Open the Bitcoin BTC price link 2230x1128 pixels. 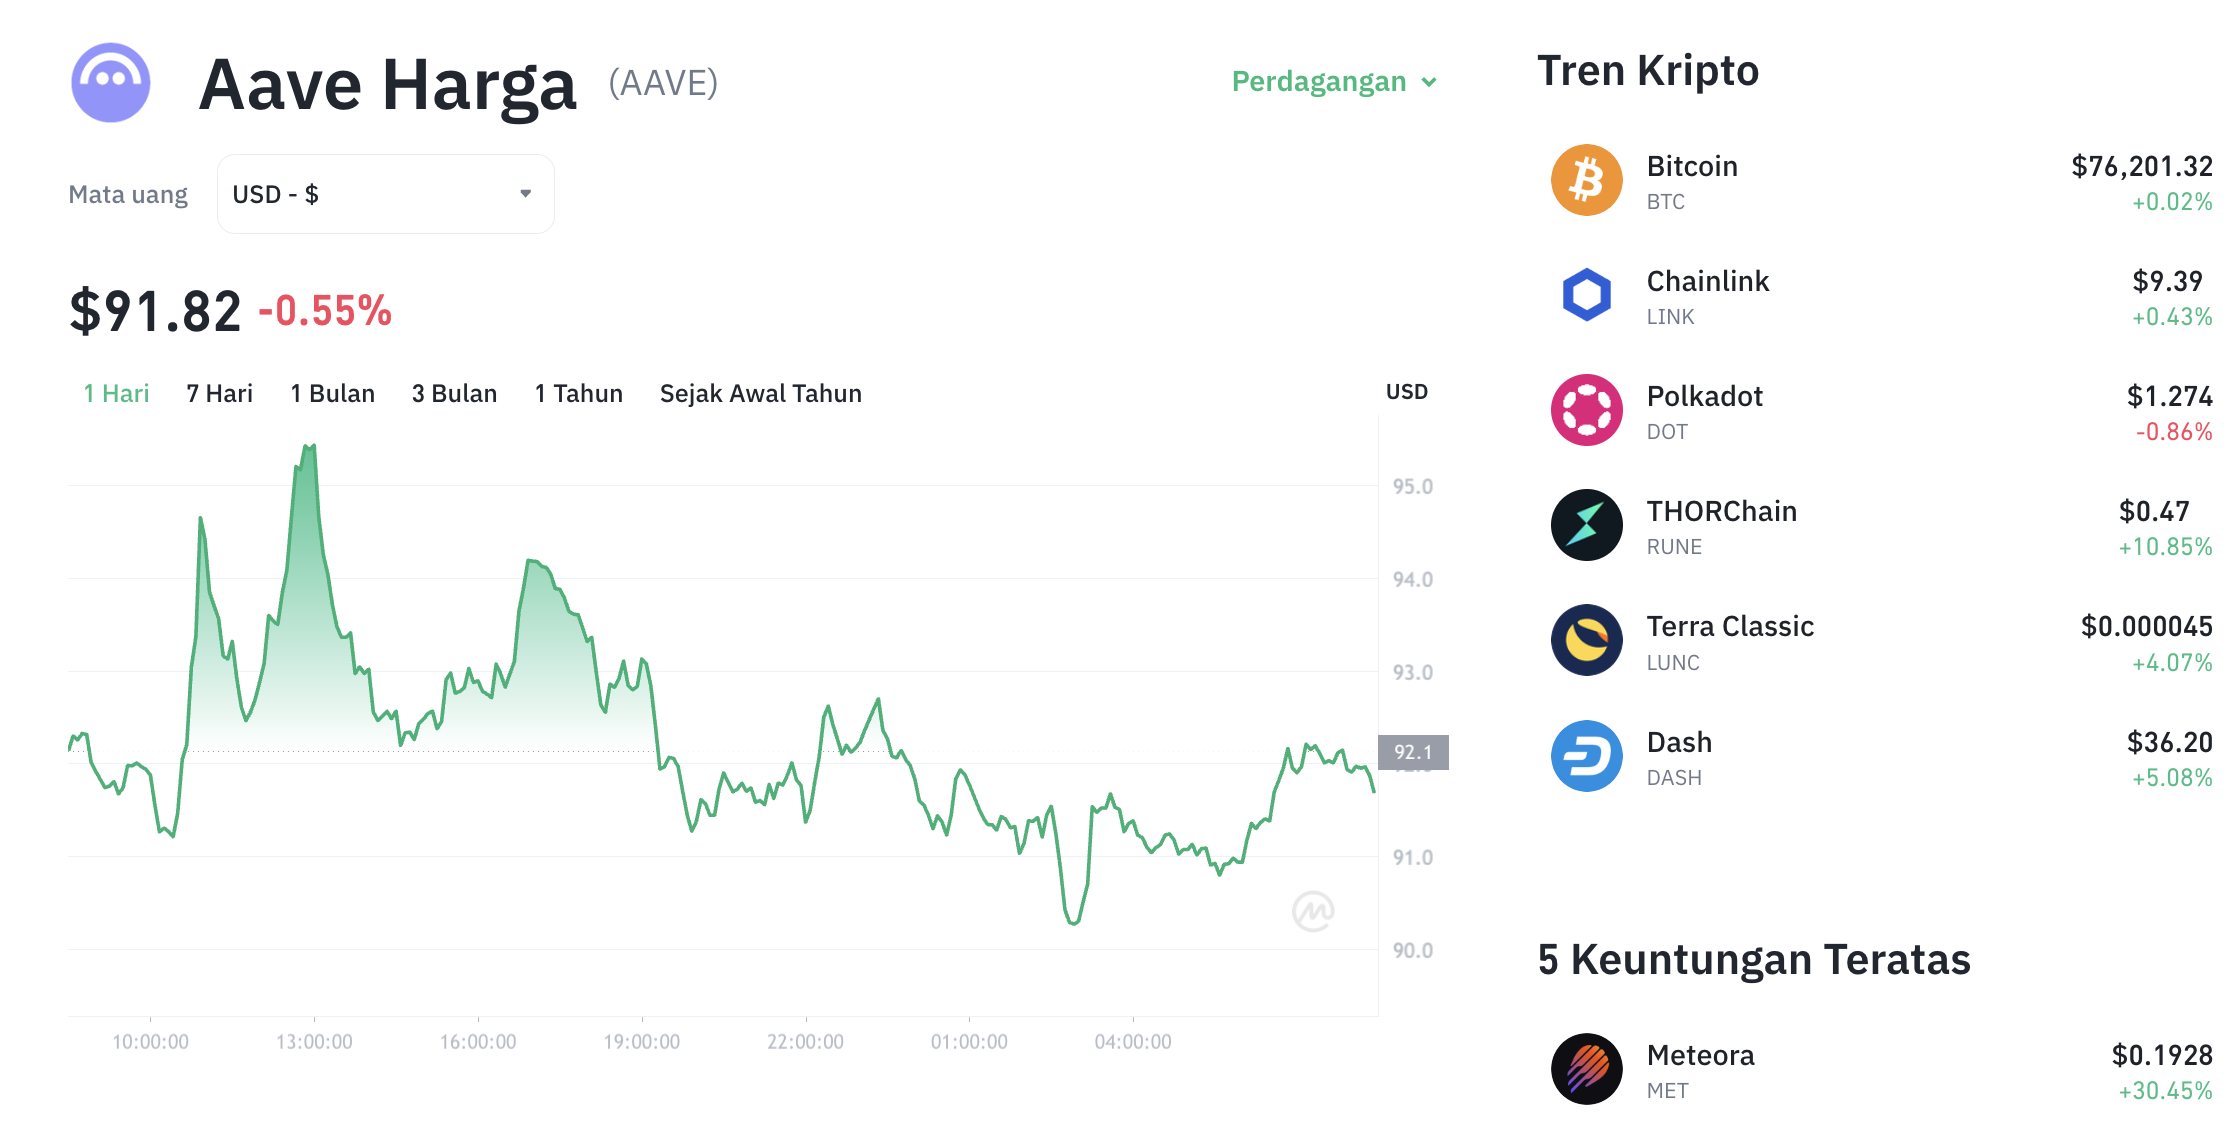coord(2141,166)
